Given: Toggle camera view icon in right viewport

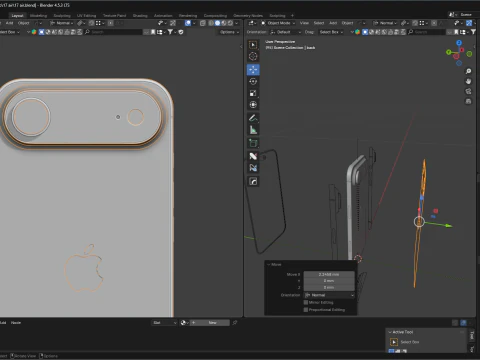Looking at the screenshot, I should [468, 91].
